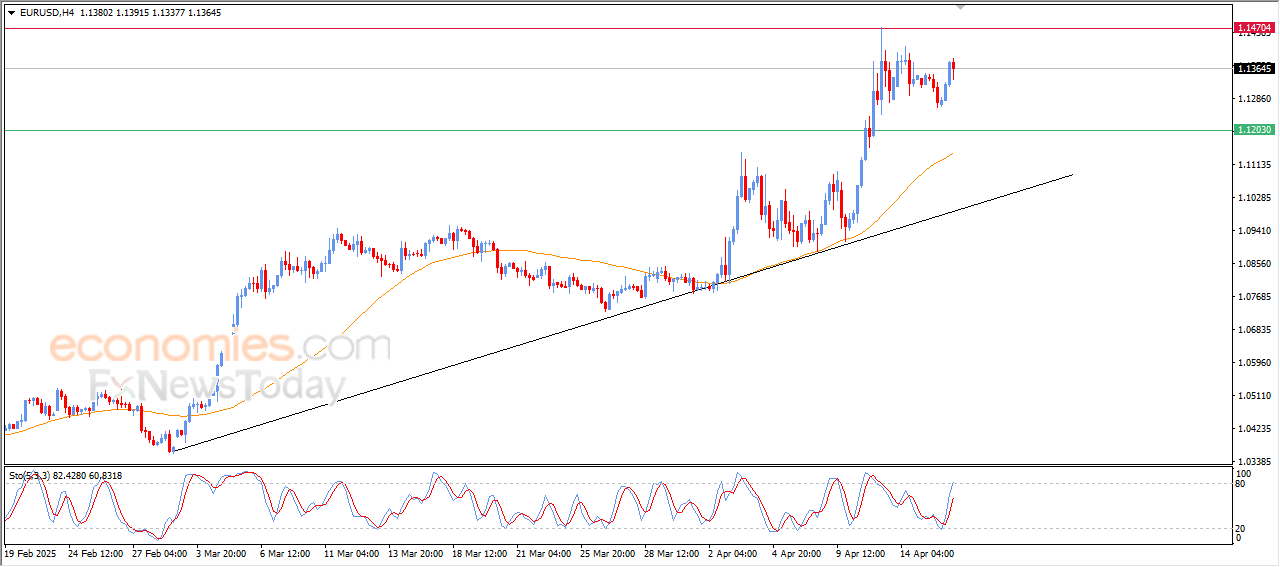Click the green 1.12030 price level label
This screenshot has width=1280, height=567.
click(1254, 130)
